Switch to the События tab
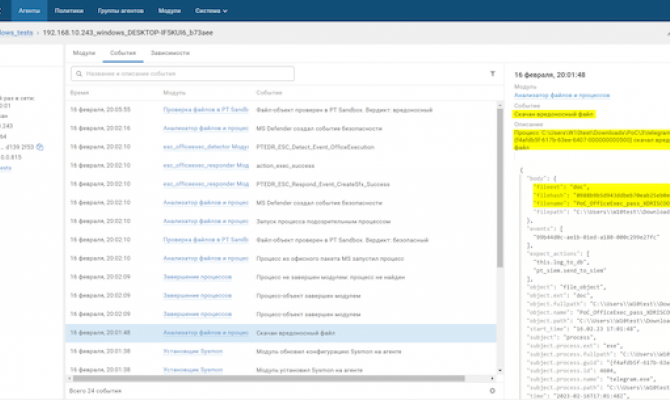Screen dimensions: 670x400 coord(123,53)
